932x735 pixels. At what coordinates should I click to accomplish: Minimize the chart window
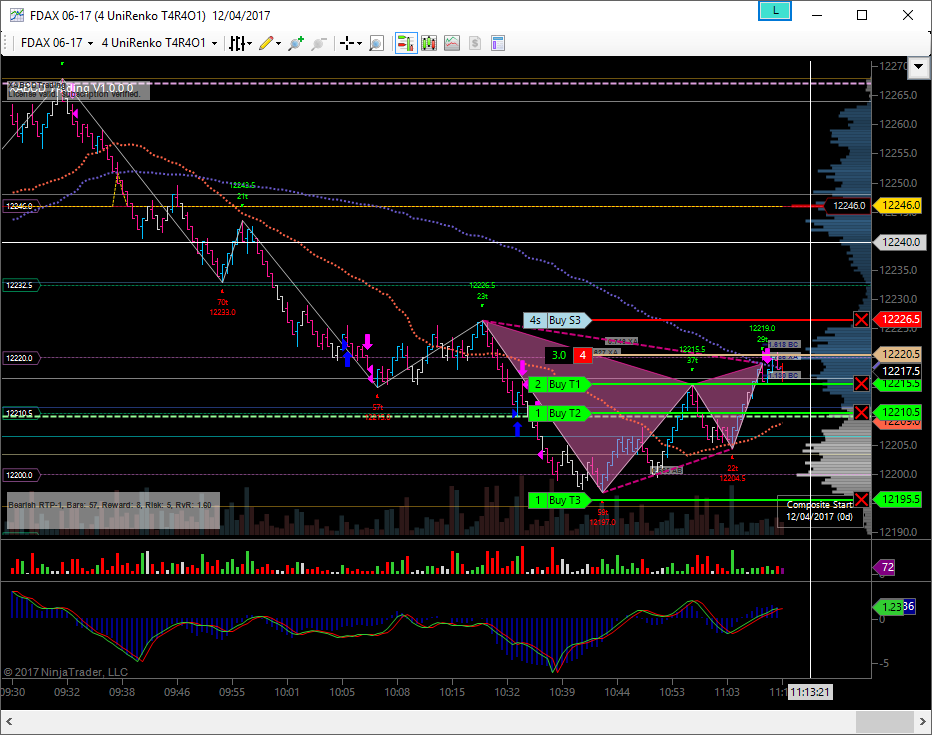click(817, 15)
